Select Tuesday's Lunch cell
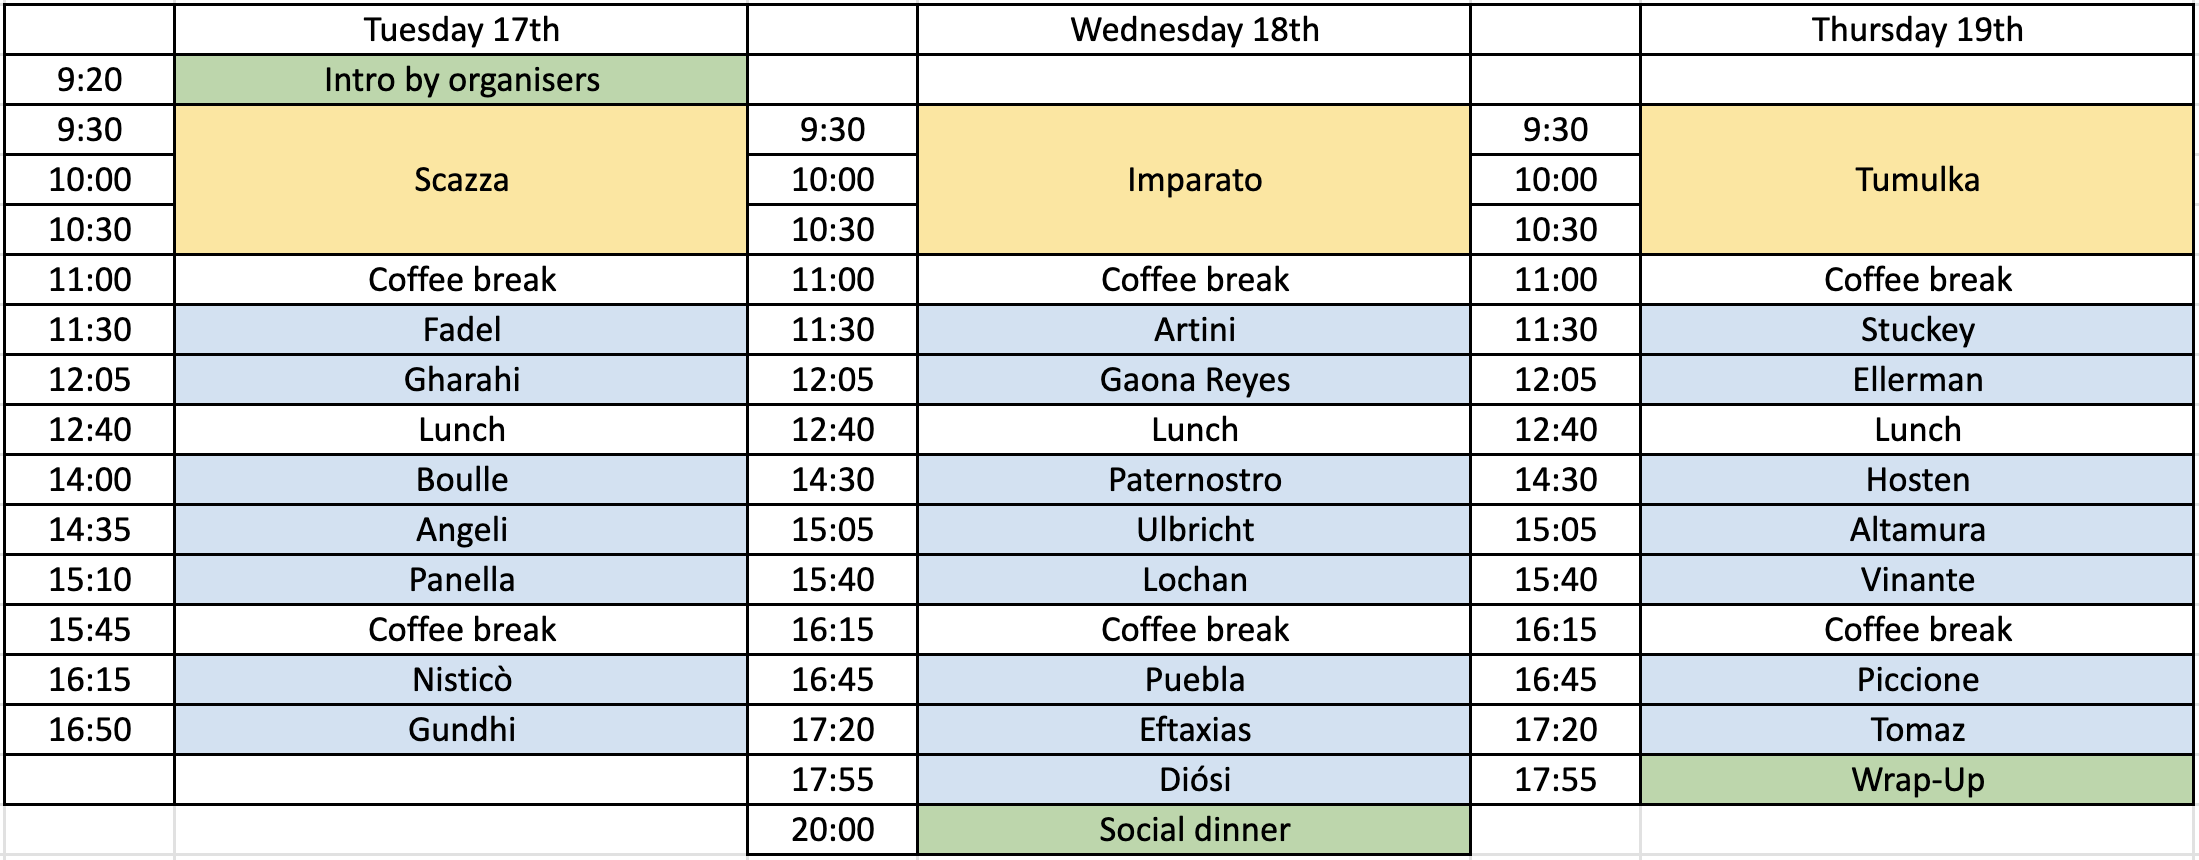 coord(461,430)
